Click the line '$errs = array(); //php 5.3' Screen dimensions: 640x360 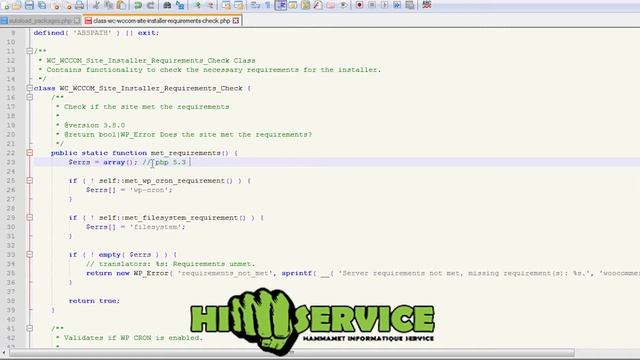pos(127,162)
